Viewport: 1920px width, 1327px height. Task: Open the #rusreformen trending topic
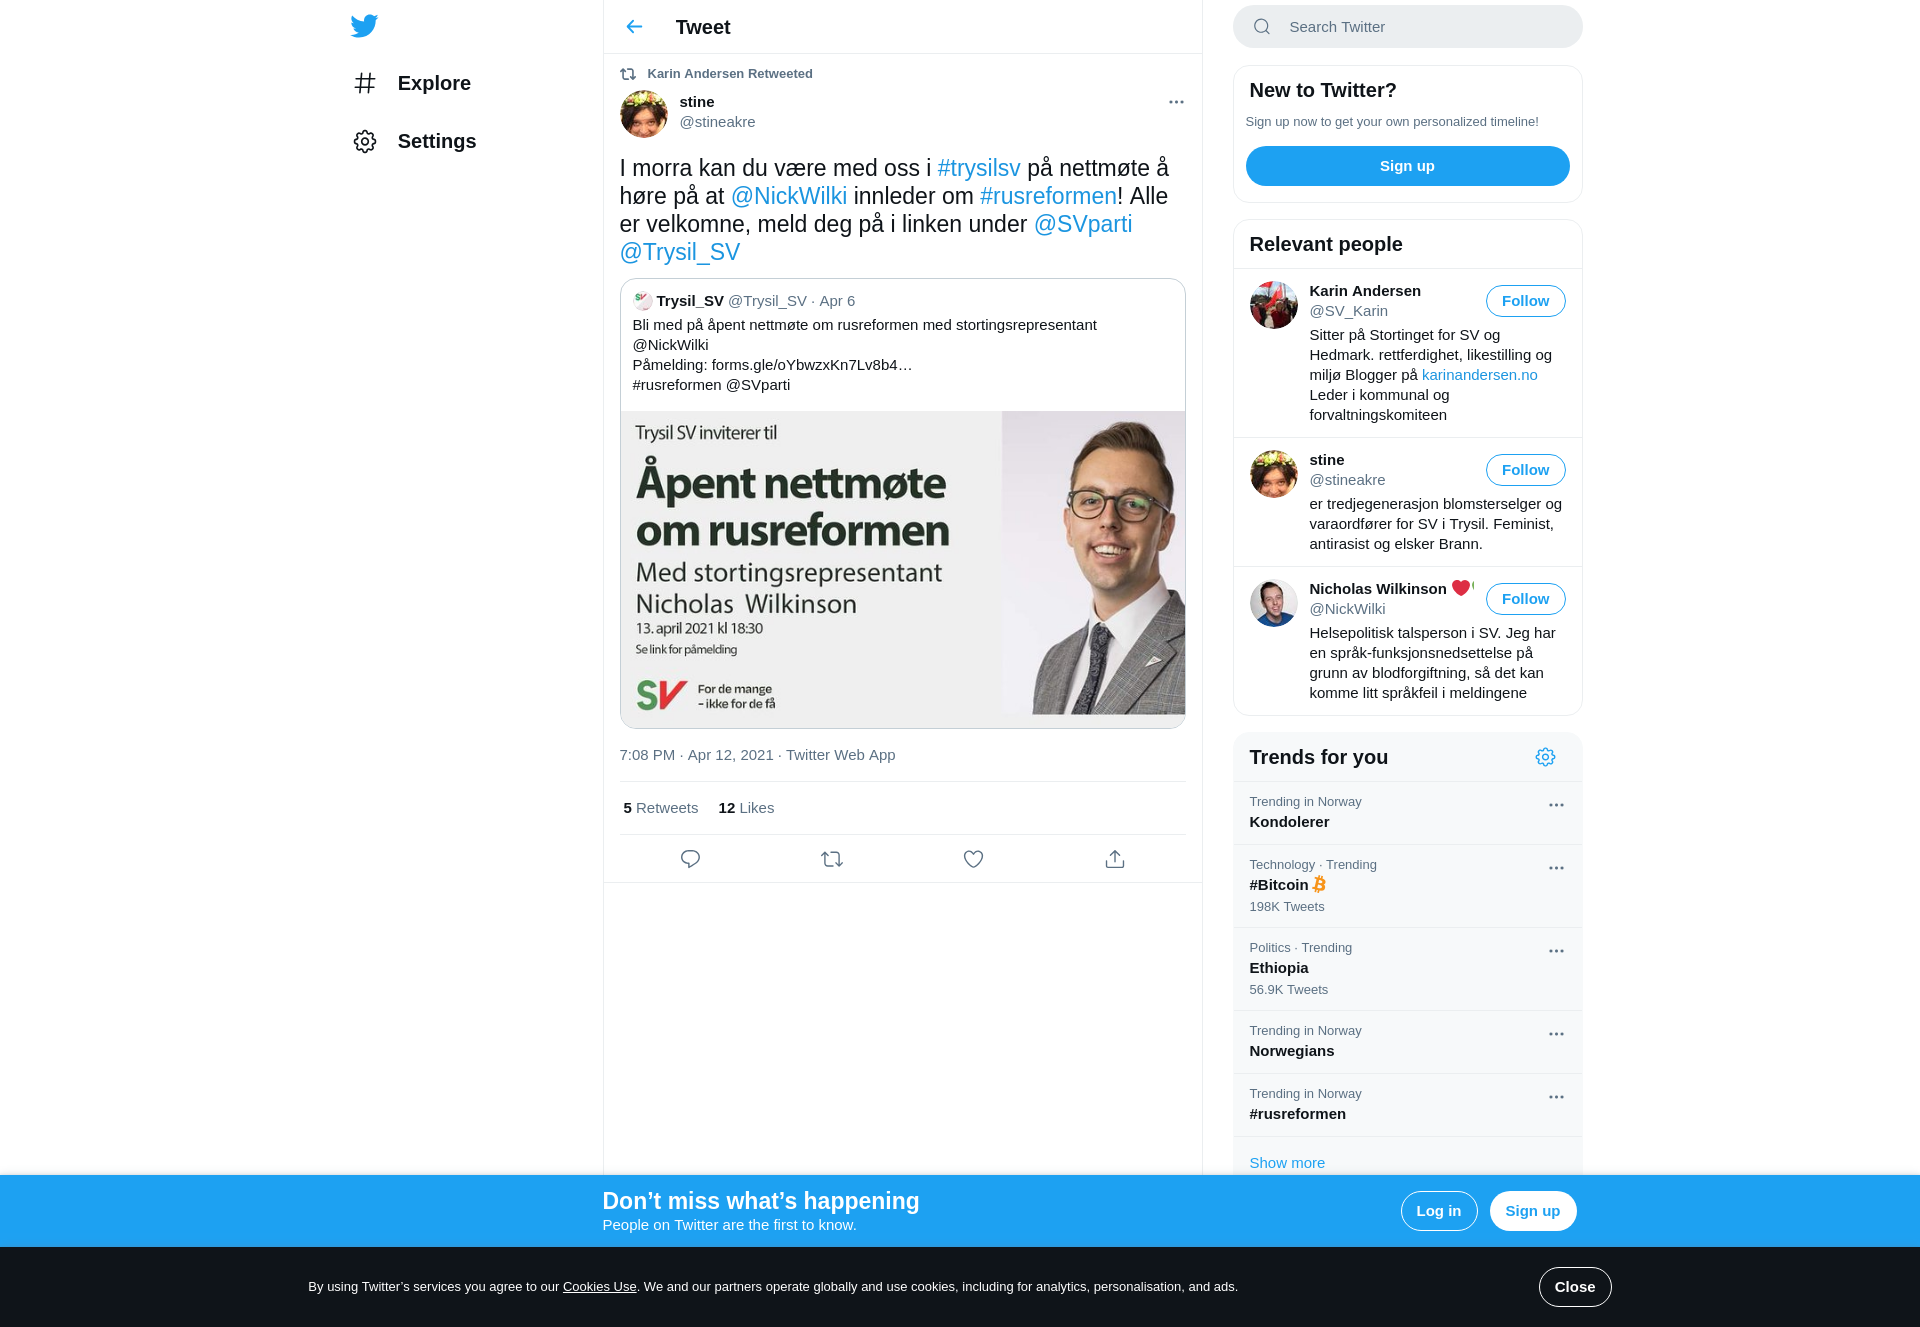coord(1408,1105)
